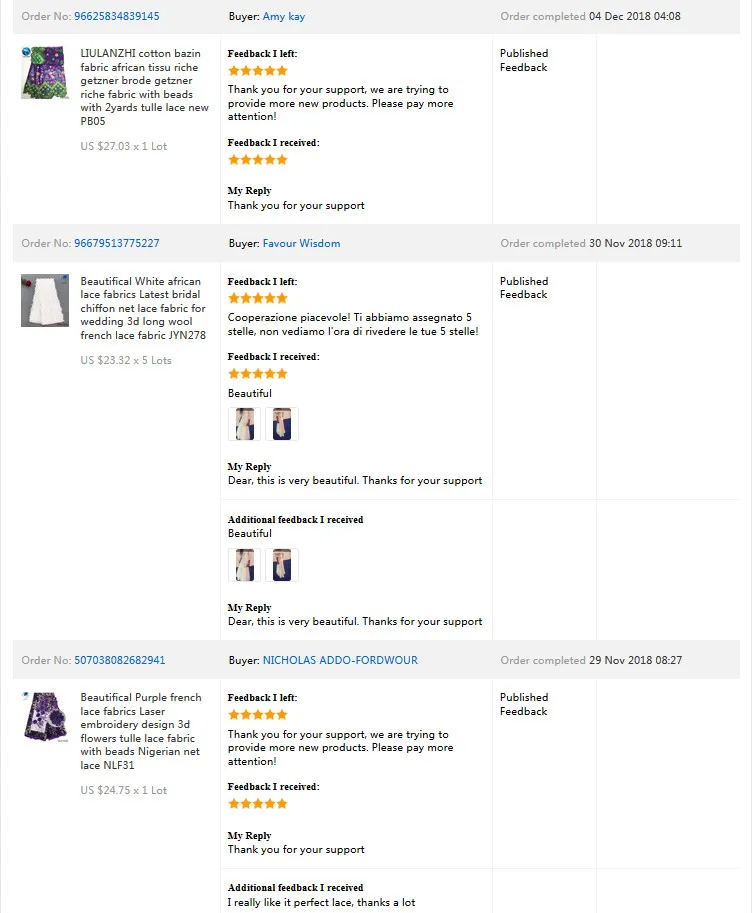This screenshot has width=752, height=913.
Task: View buyer Favour Wisdom's profile
Action: click(x=301, y=243)
